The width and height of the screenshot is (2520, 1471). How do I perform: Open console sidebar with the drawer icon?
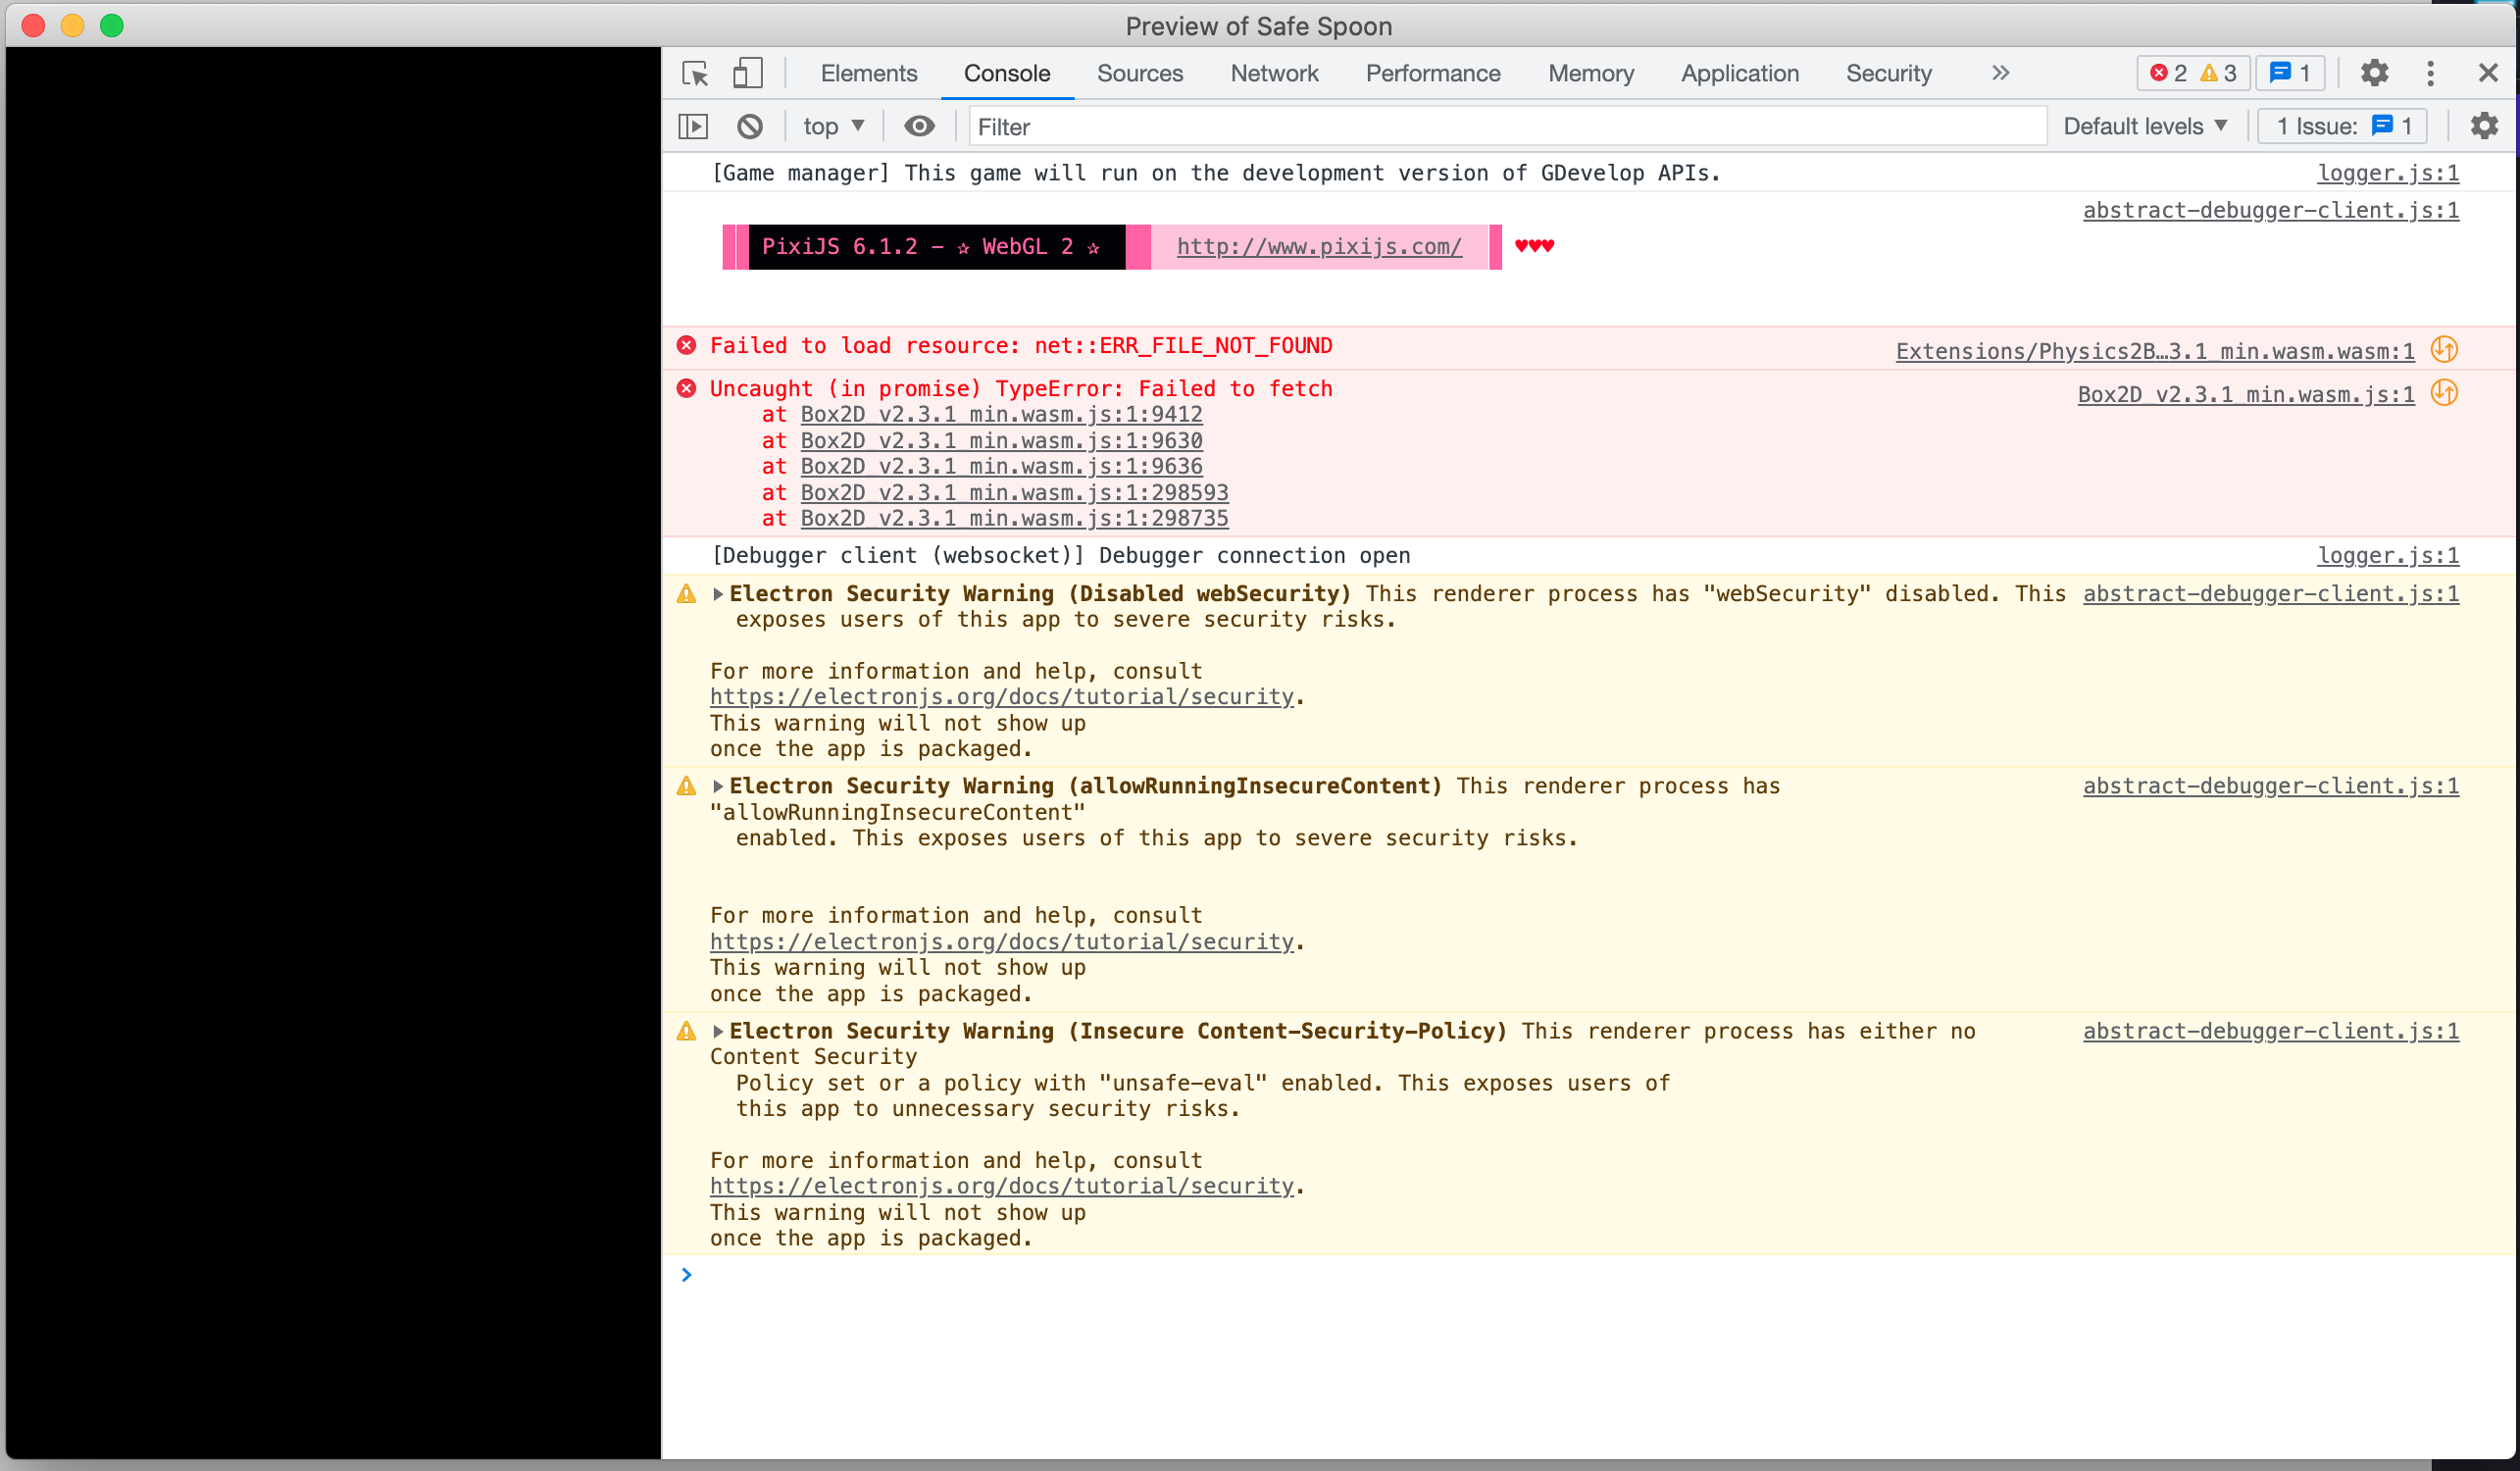coord(694,126)
